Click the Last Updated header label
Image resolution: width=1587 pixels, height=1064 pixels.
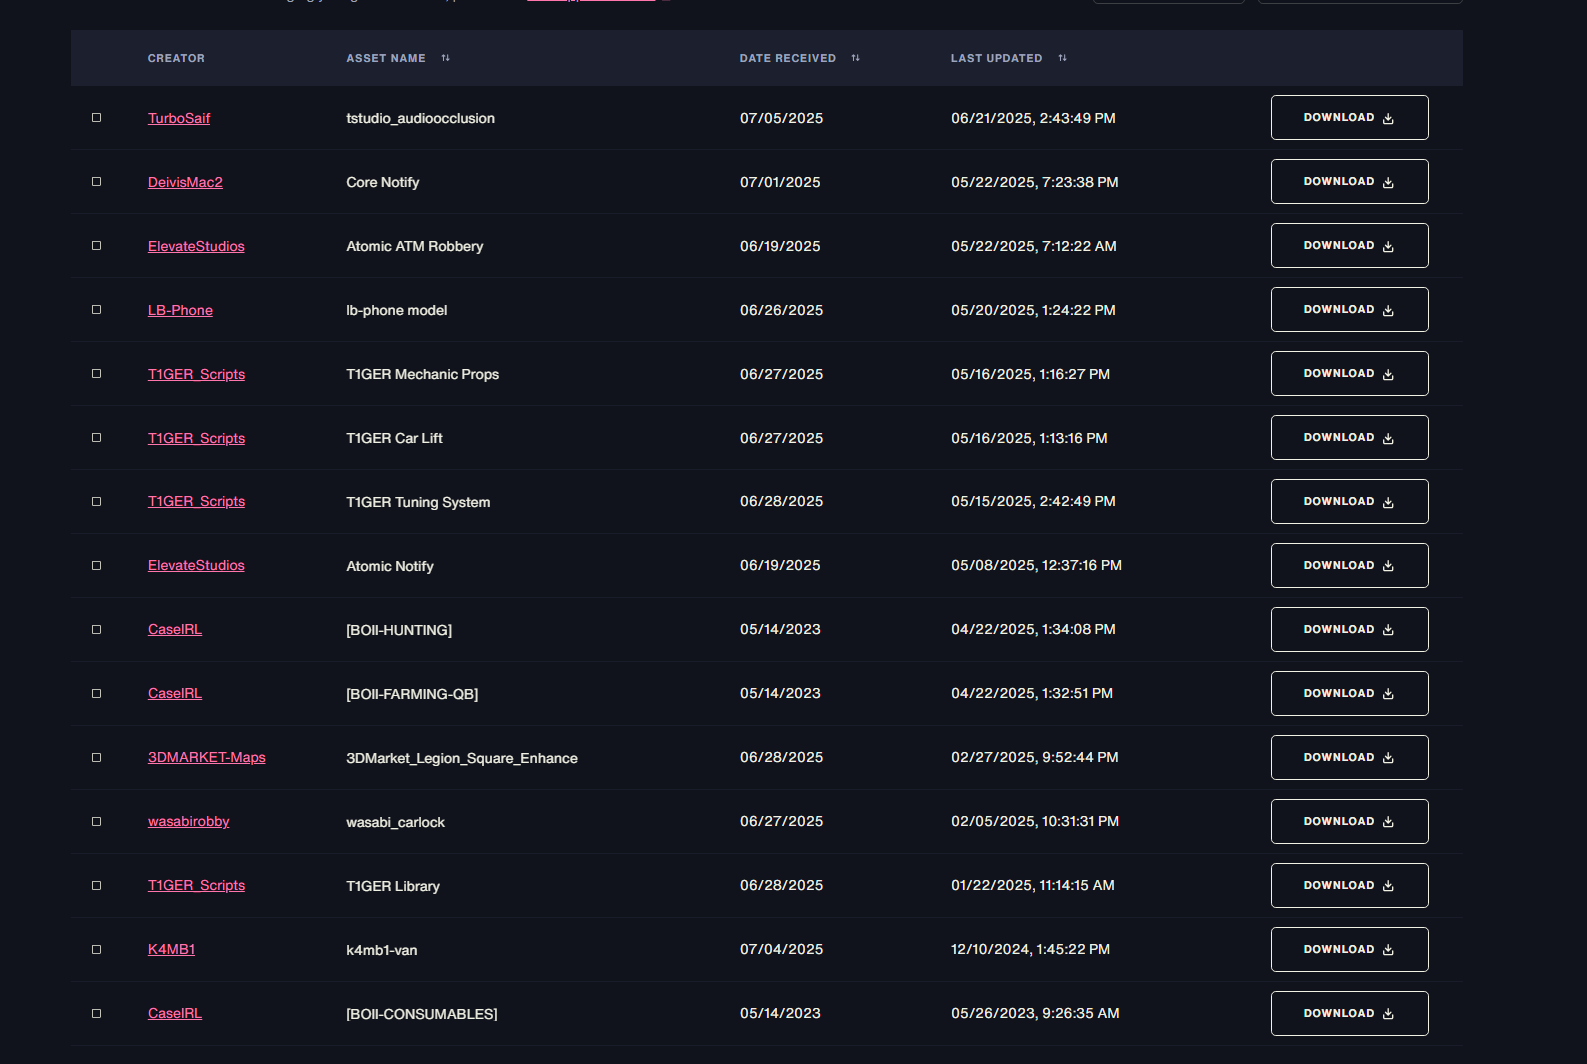point(996,58)
